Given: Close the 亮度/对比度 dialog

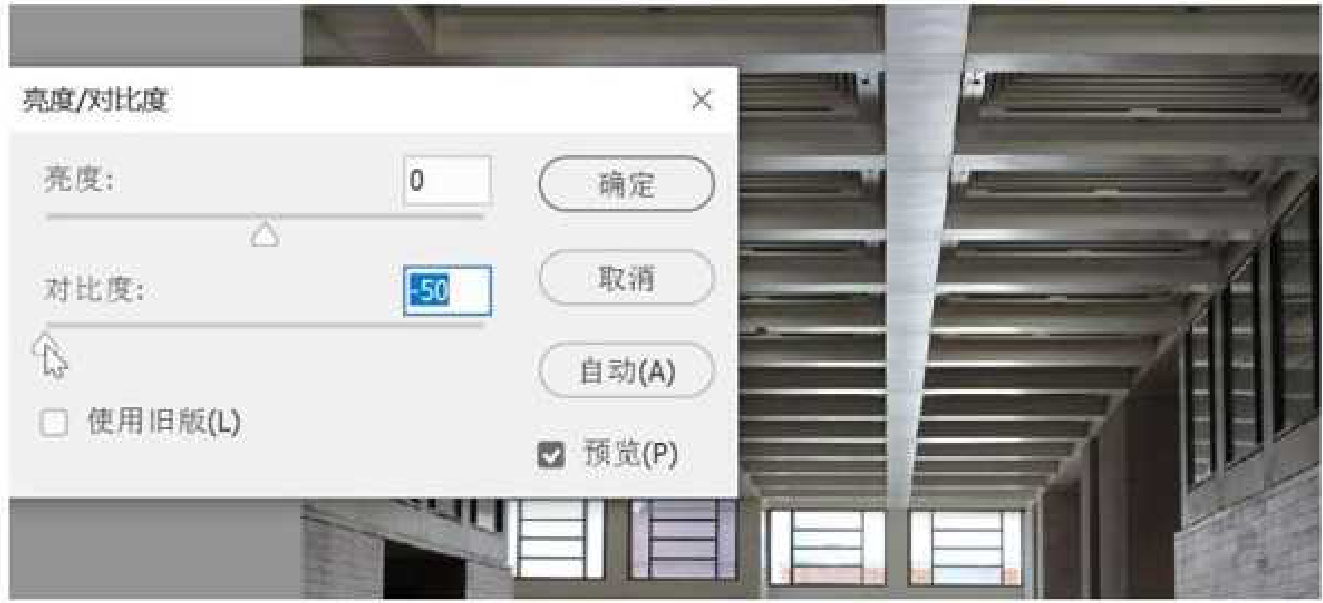Looking at the screenshot, I should pyautogui.click(x=703, y=101).
